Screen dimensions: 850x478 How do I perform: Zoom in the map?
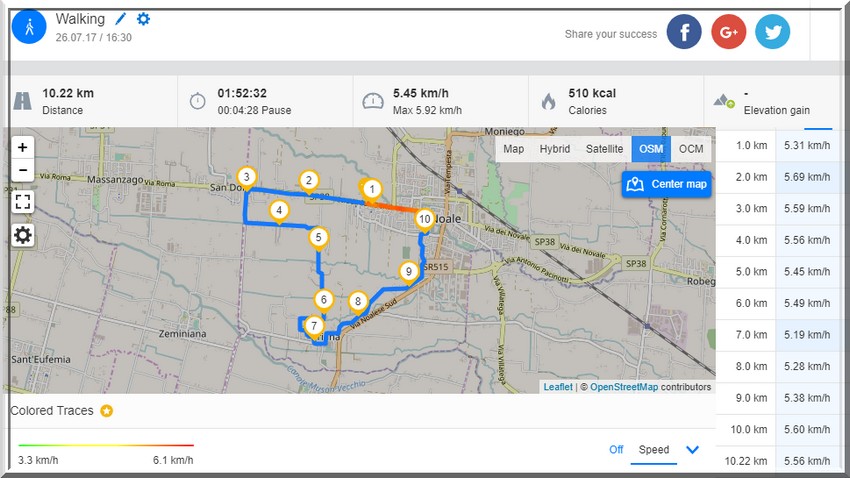tap(22, 147)
